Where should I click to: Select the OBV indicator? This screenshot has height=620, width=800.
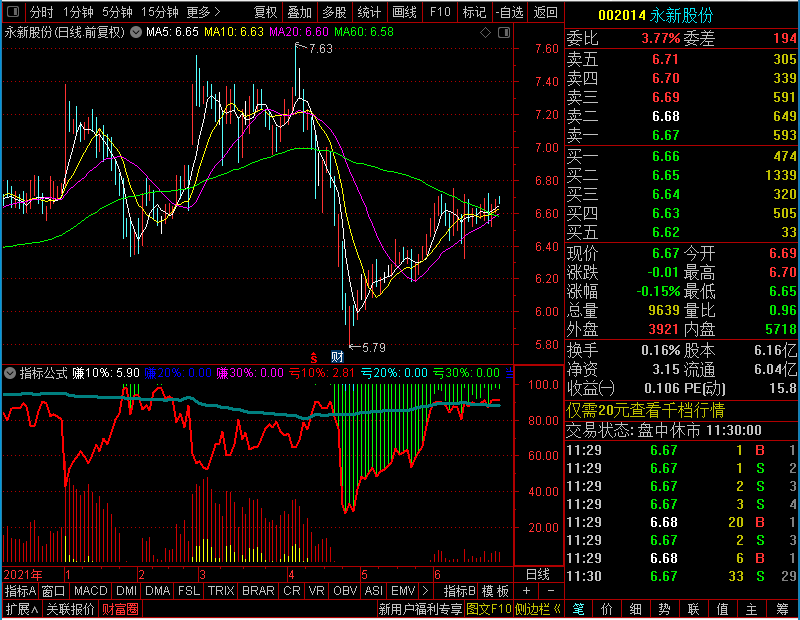click(x=345, y=591)
